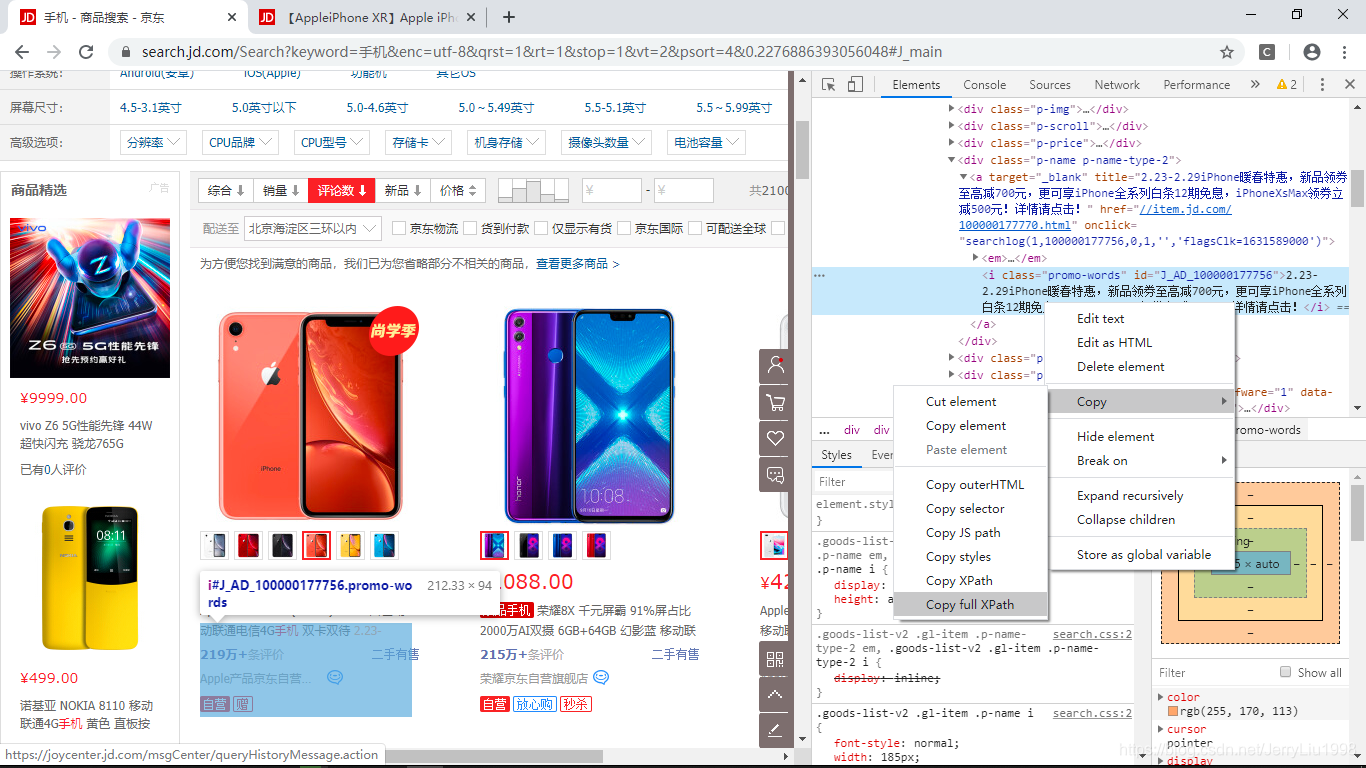Reload the page with the refresh icon

tap(86, 52)
